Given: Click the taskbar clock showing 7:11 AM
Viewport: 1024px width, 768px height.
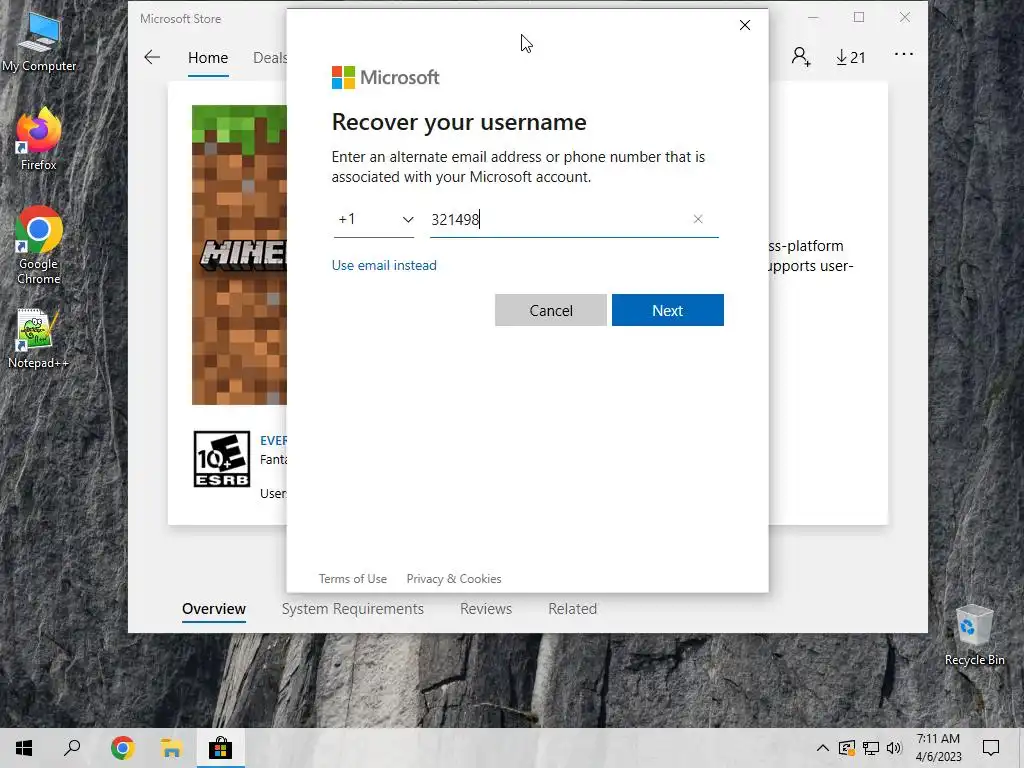Looking at the screenshot, I should tap(938, 748).
